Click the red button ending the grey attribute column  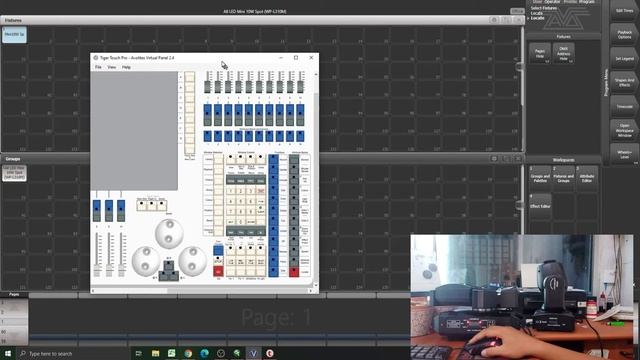pyautogui.click(x=294, y=272)
